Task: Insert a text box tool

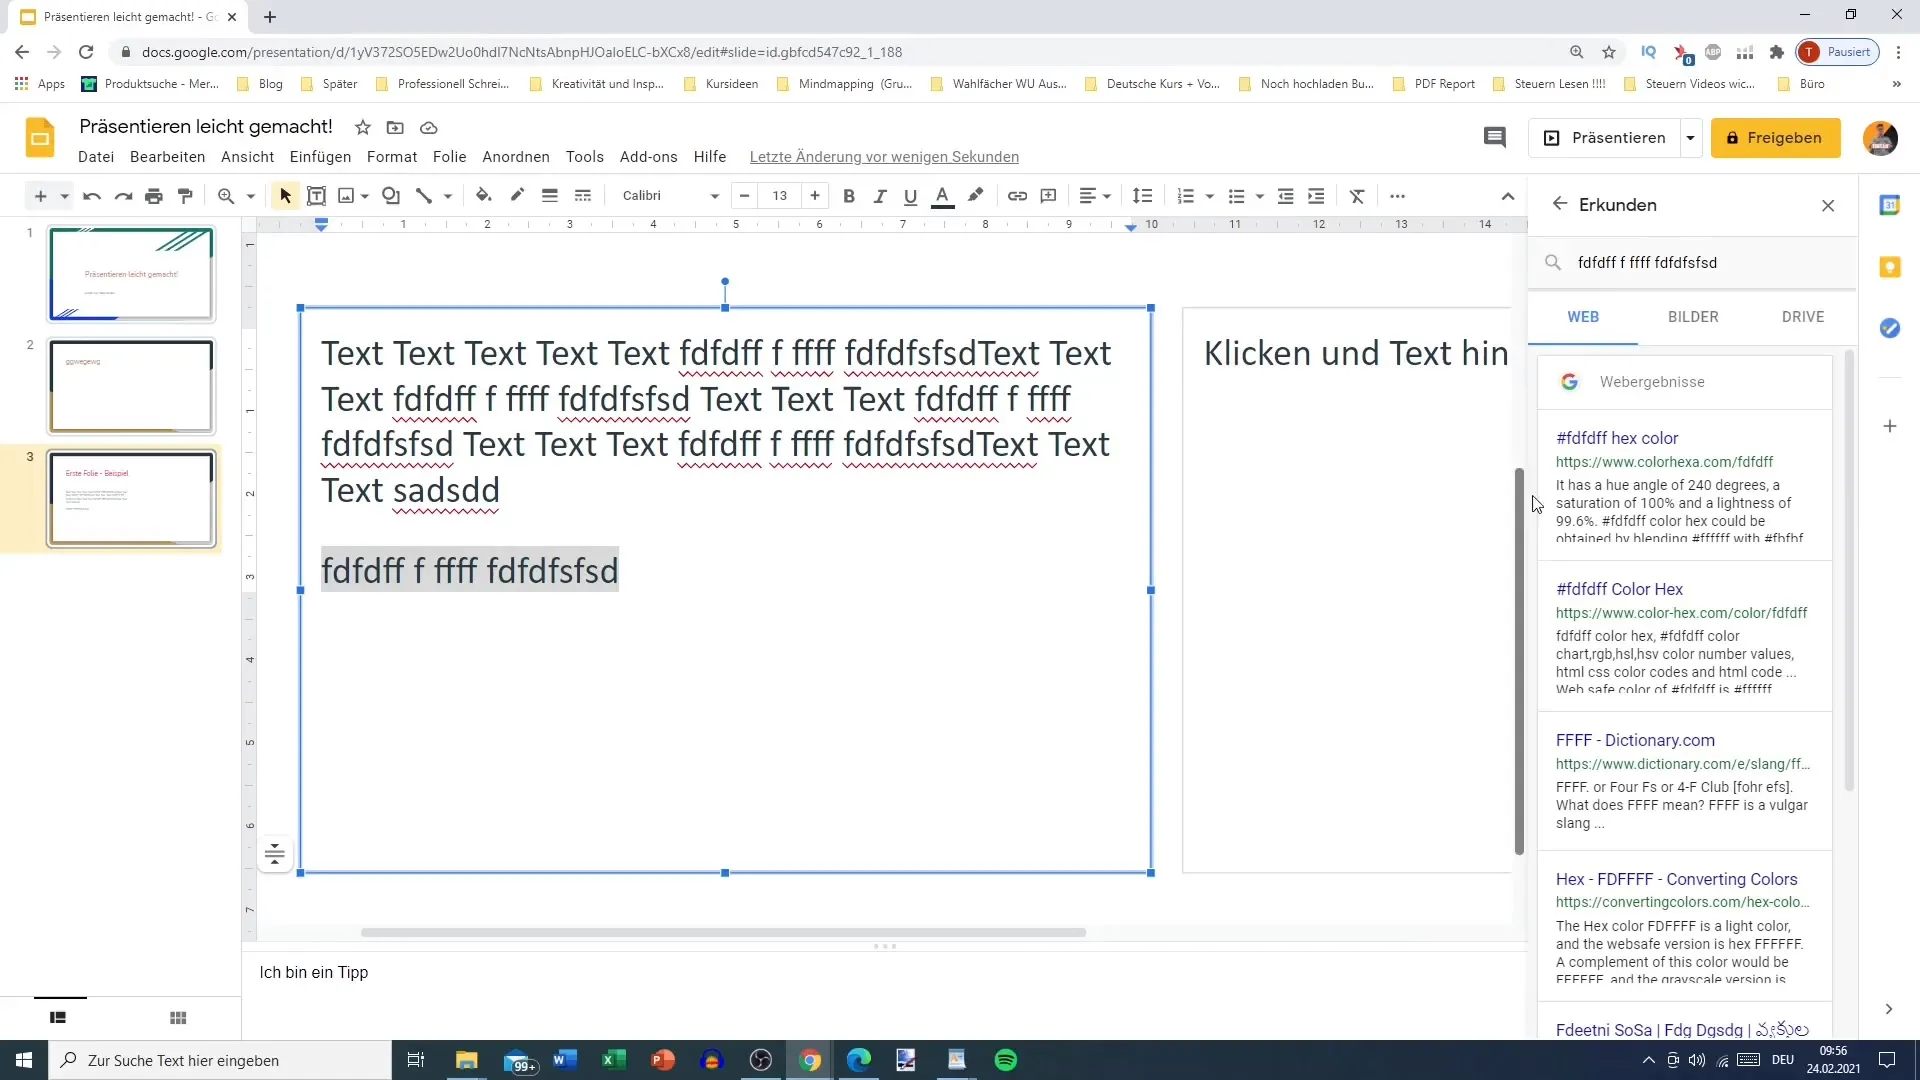Action: pos(316,196)
